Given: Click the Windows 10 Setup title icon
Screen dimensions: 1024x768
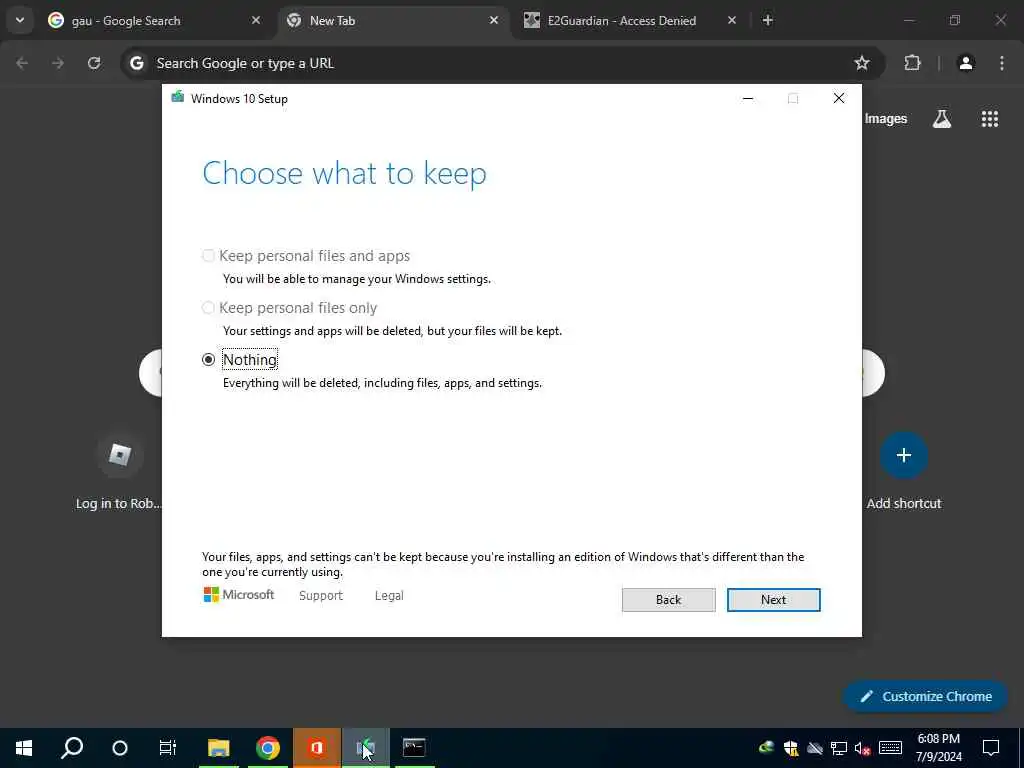Looking at the screenshot, I should [x=178, y=98].
